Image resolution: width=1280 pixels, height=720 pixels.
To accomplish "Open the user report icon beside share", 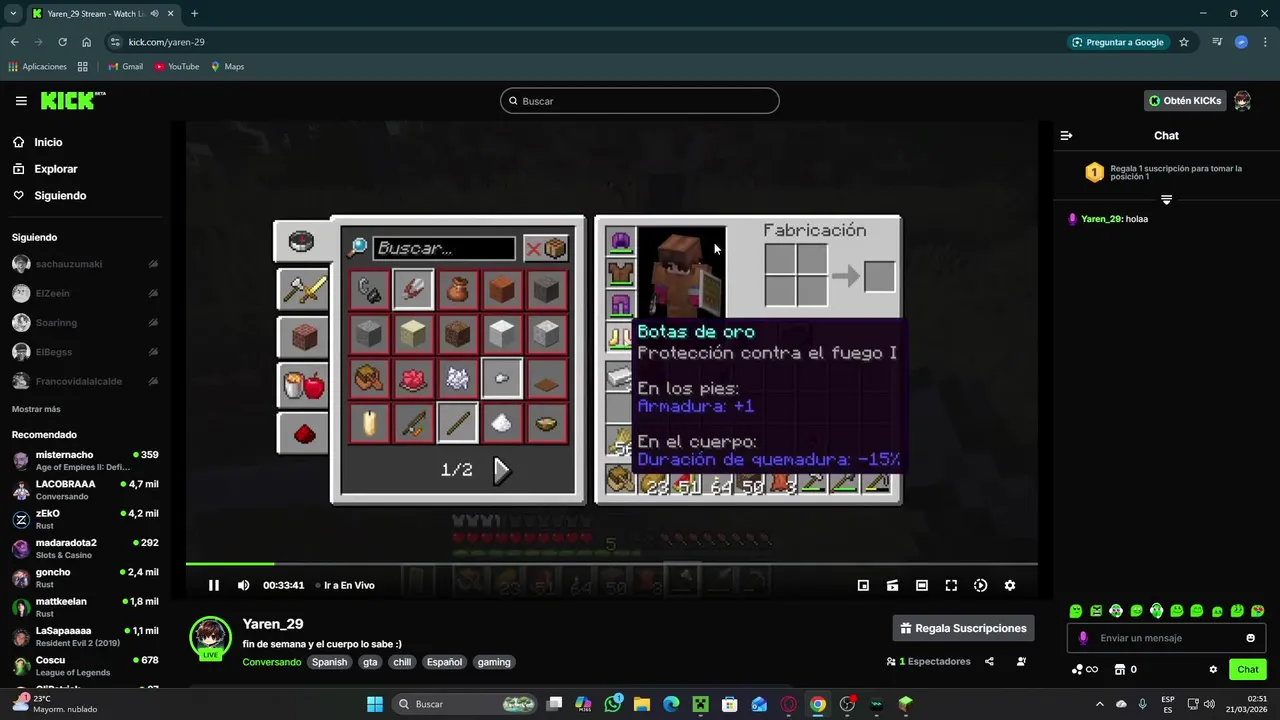I will [x=1021, y=661].
